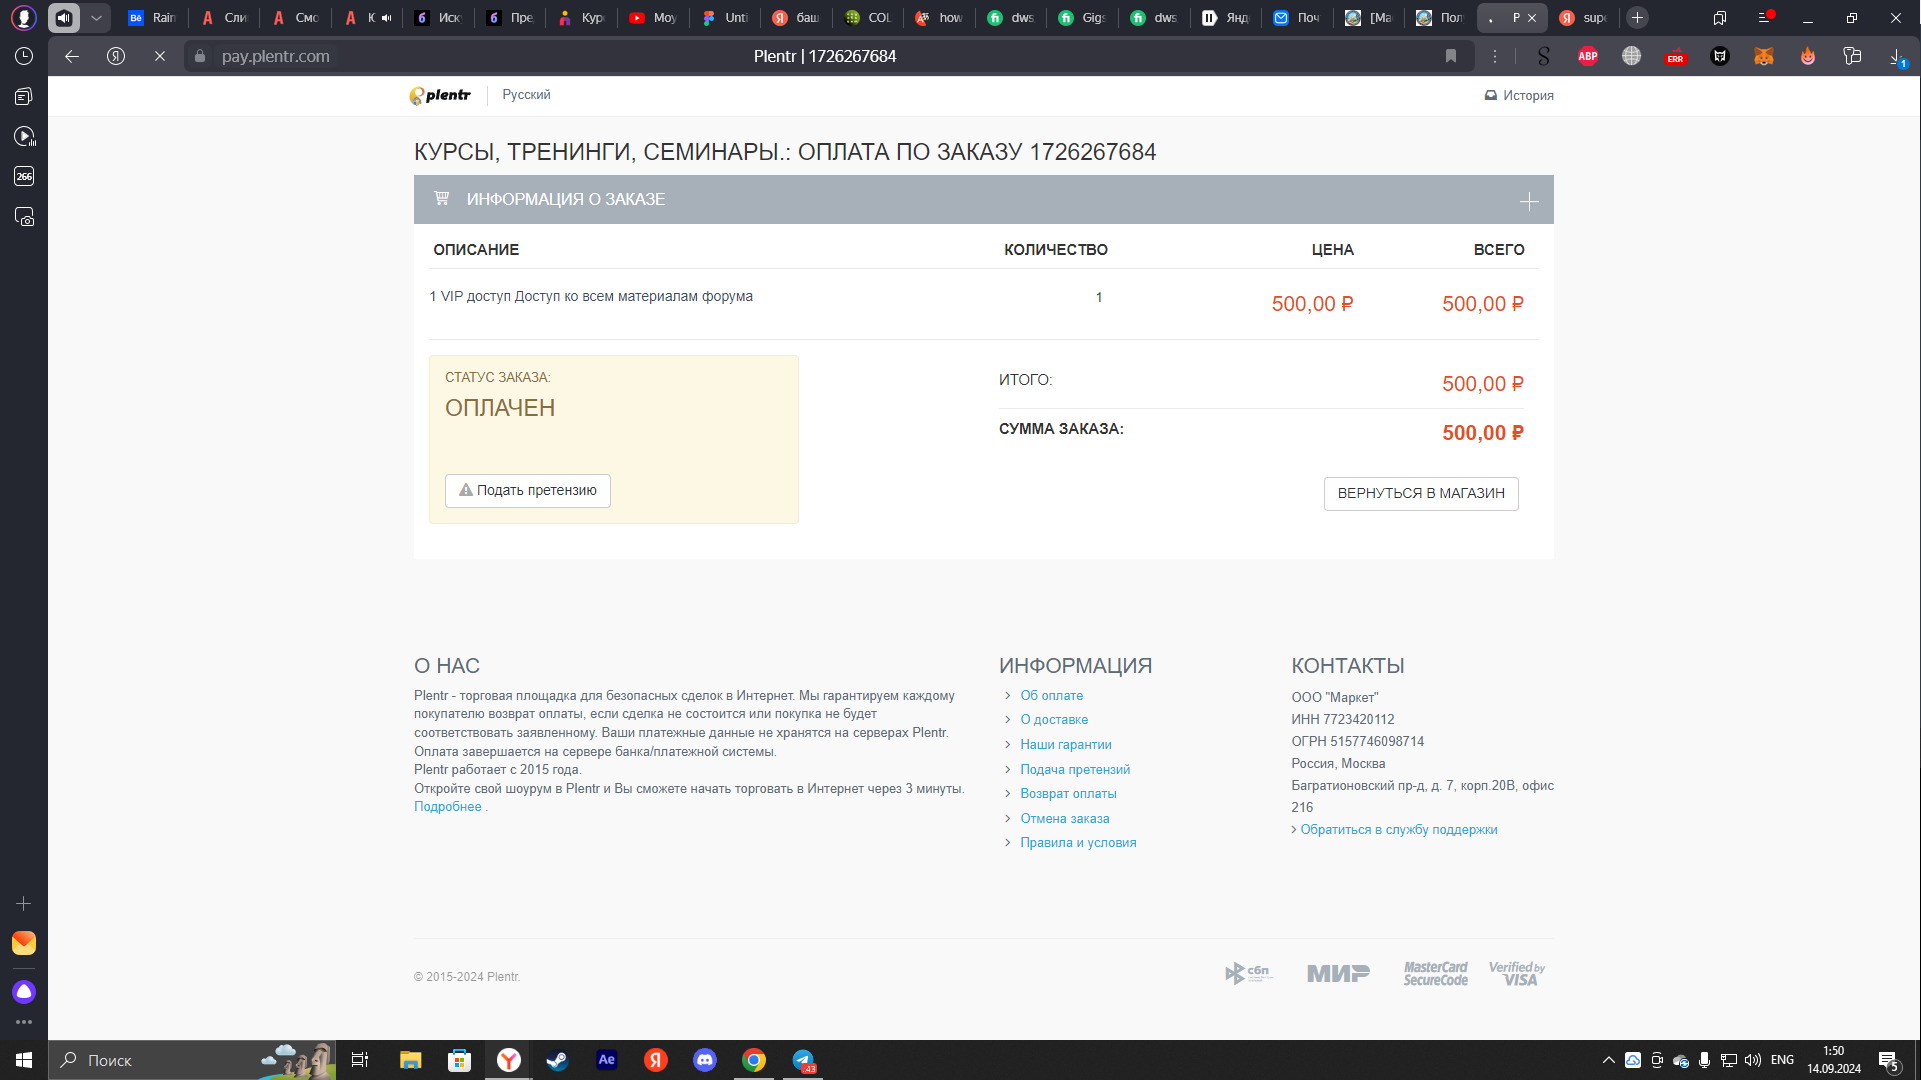Screen dimensions: 1921x1080
Task: Switch to the COL tab
Action: tap(868, 17)
